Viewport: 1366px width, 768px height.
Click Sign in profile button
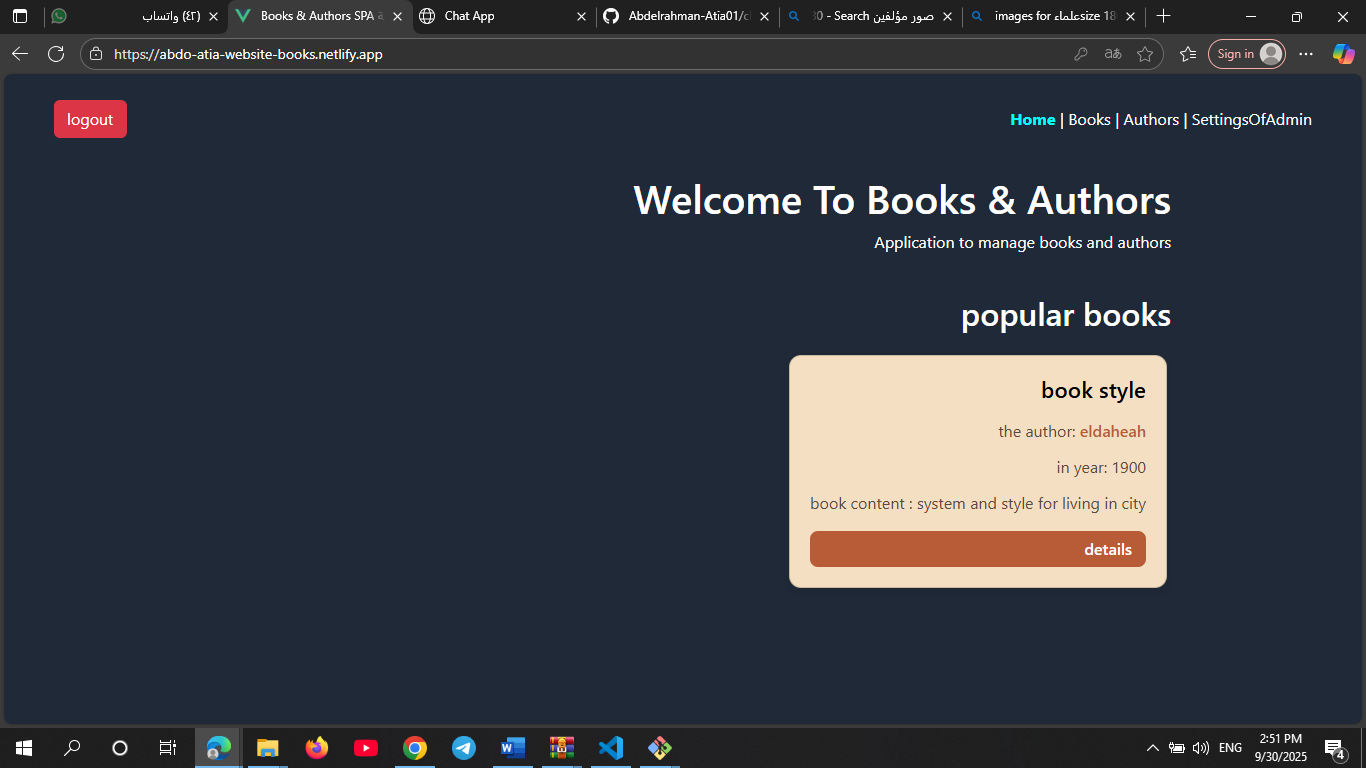[x=1246, y=54]
